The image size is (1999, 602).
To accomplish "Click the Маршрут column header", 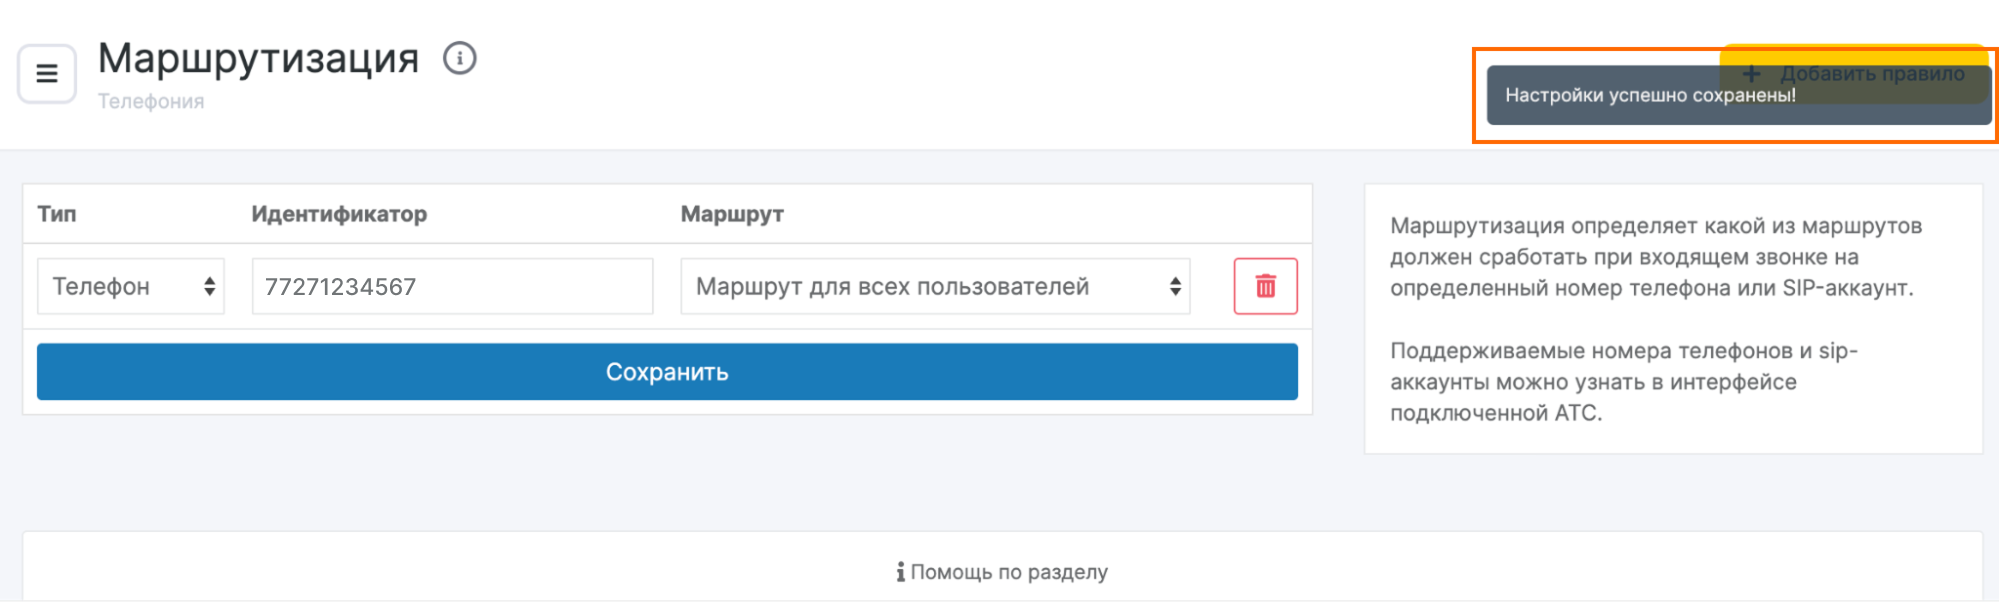I will coord(732,214).
